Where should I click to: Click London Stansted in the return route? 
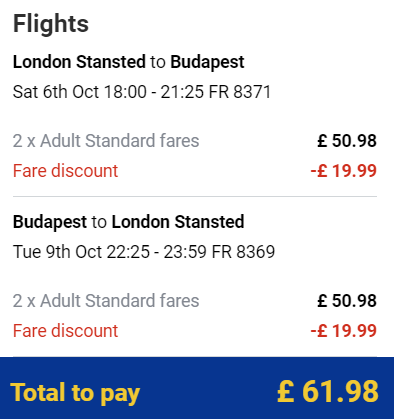click(x=178, y=222)
